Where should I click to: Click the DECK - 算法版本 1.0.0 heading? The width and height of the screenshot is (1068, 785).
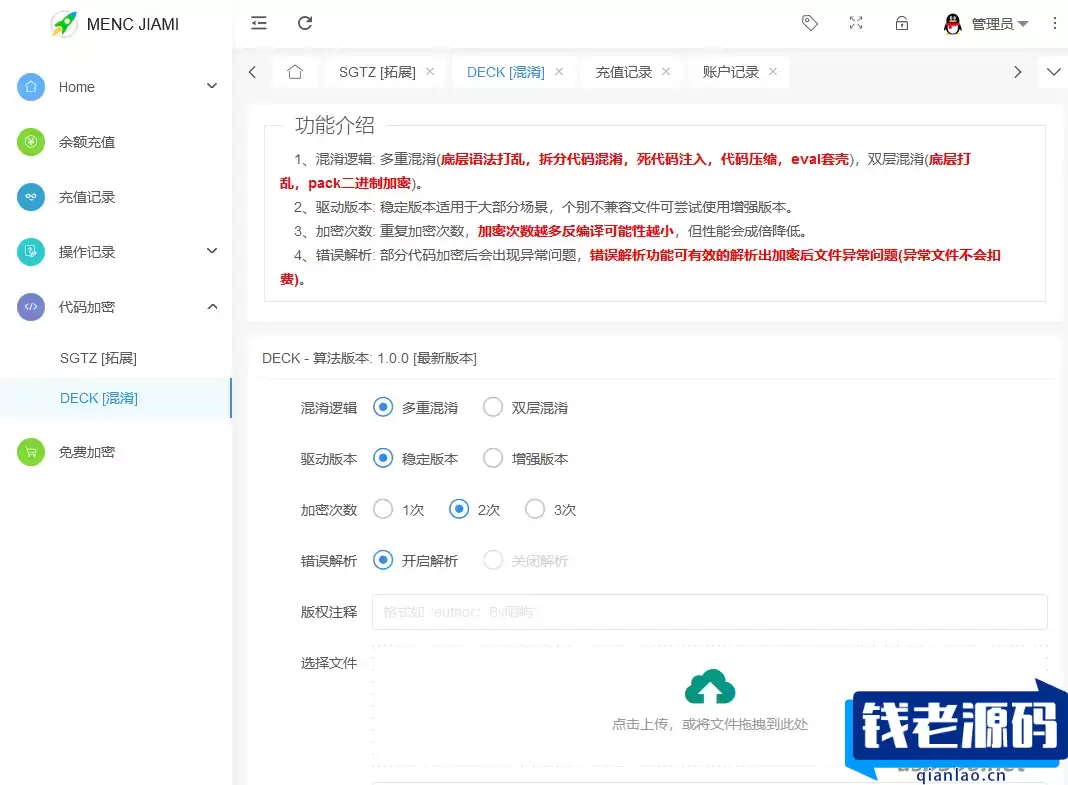tap(369, 358)
